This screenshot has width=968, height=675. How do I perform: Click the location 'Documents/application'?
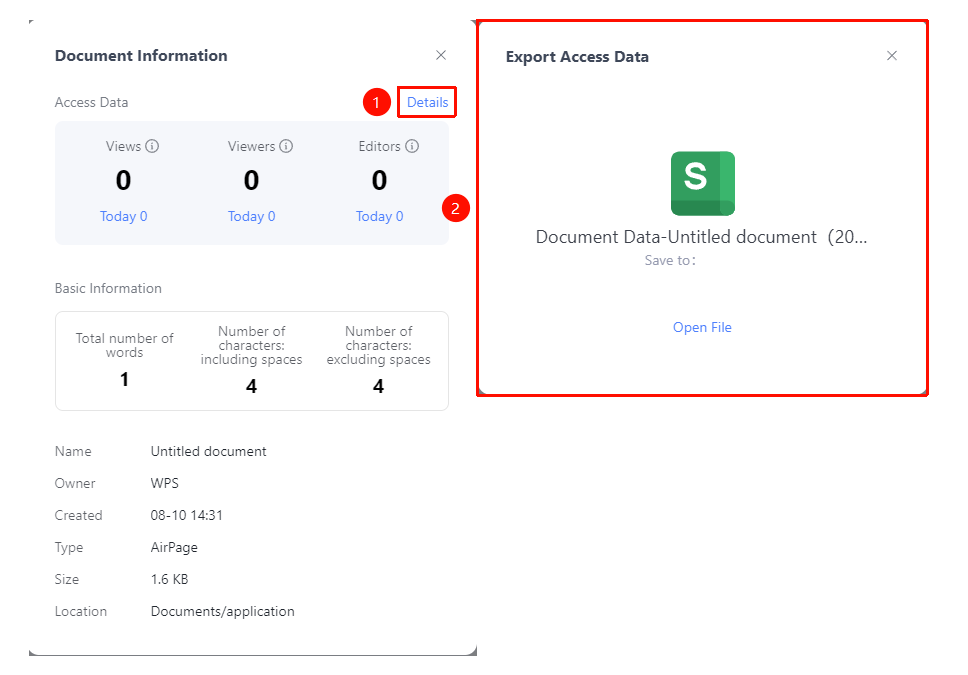[x=222, y=611]
